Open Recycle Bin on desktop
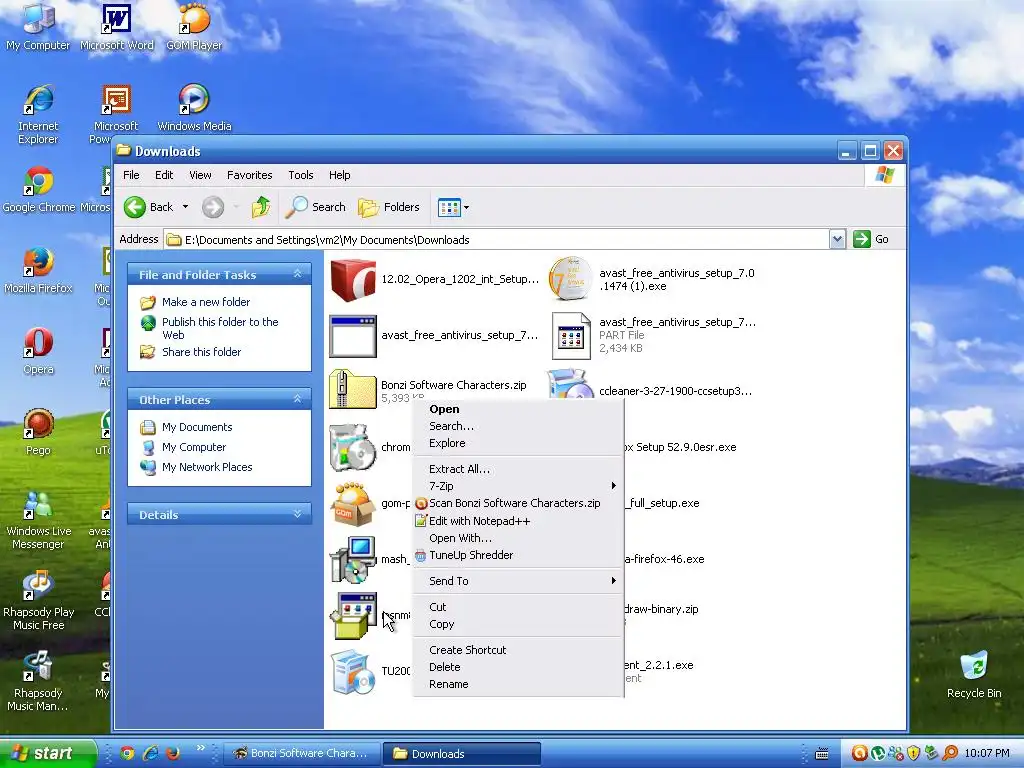Screen dimensions: 1024x768 [974, 675]
